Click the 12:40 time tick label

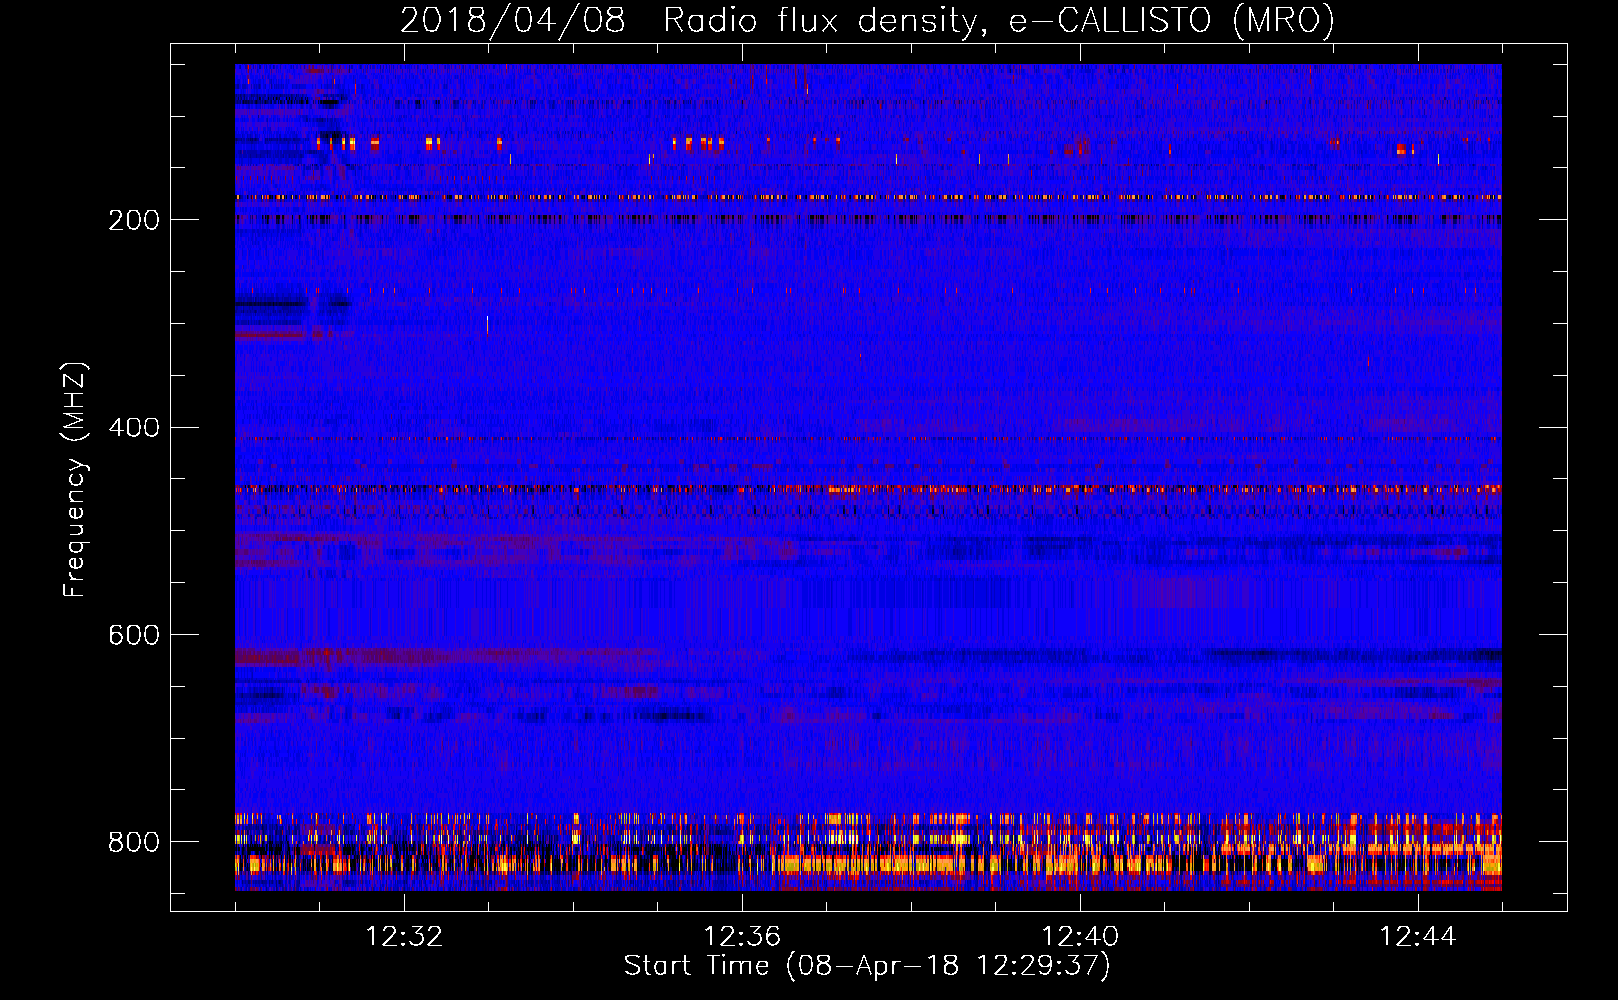click(x=1080, y=937)
